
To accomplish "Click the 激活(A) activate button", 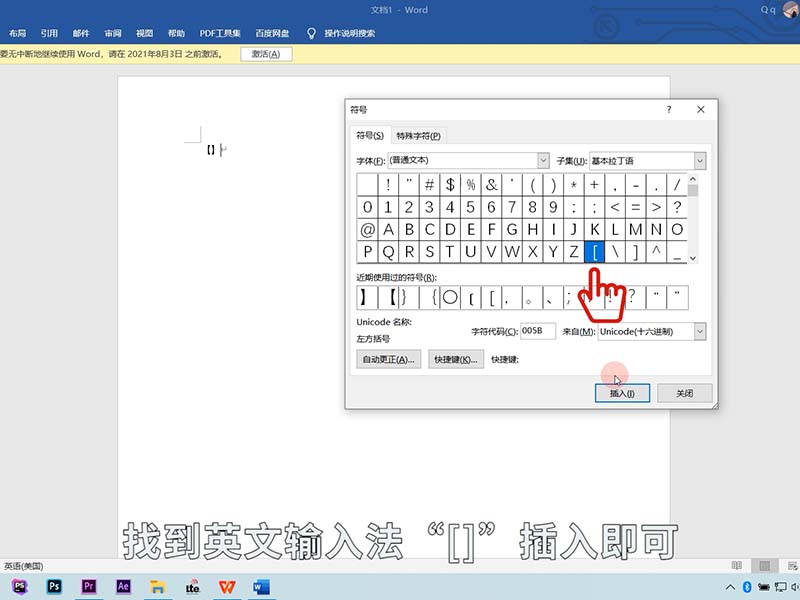I will click(x=266, y=54).
